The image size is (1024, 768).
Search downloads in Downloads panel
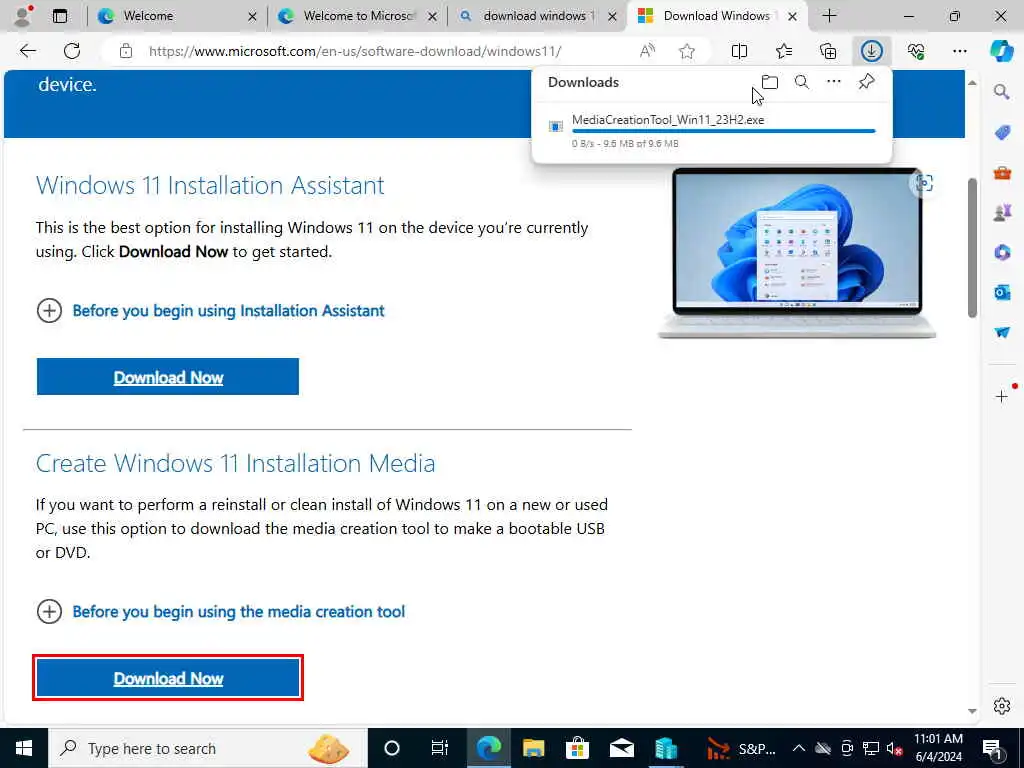(x=802, y=82)
